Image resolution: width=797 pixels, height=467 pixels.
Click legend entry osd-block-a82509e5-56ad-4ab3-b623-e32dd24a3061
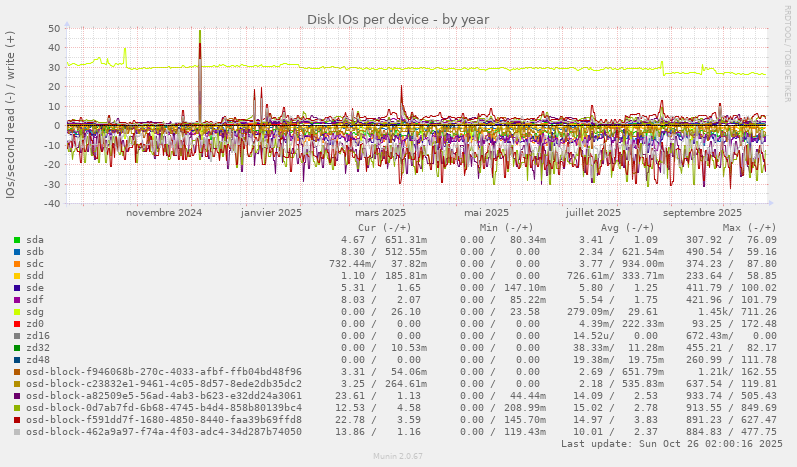pyautogui.click(x=164, y=396)
